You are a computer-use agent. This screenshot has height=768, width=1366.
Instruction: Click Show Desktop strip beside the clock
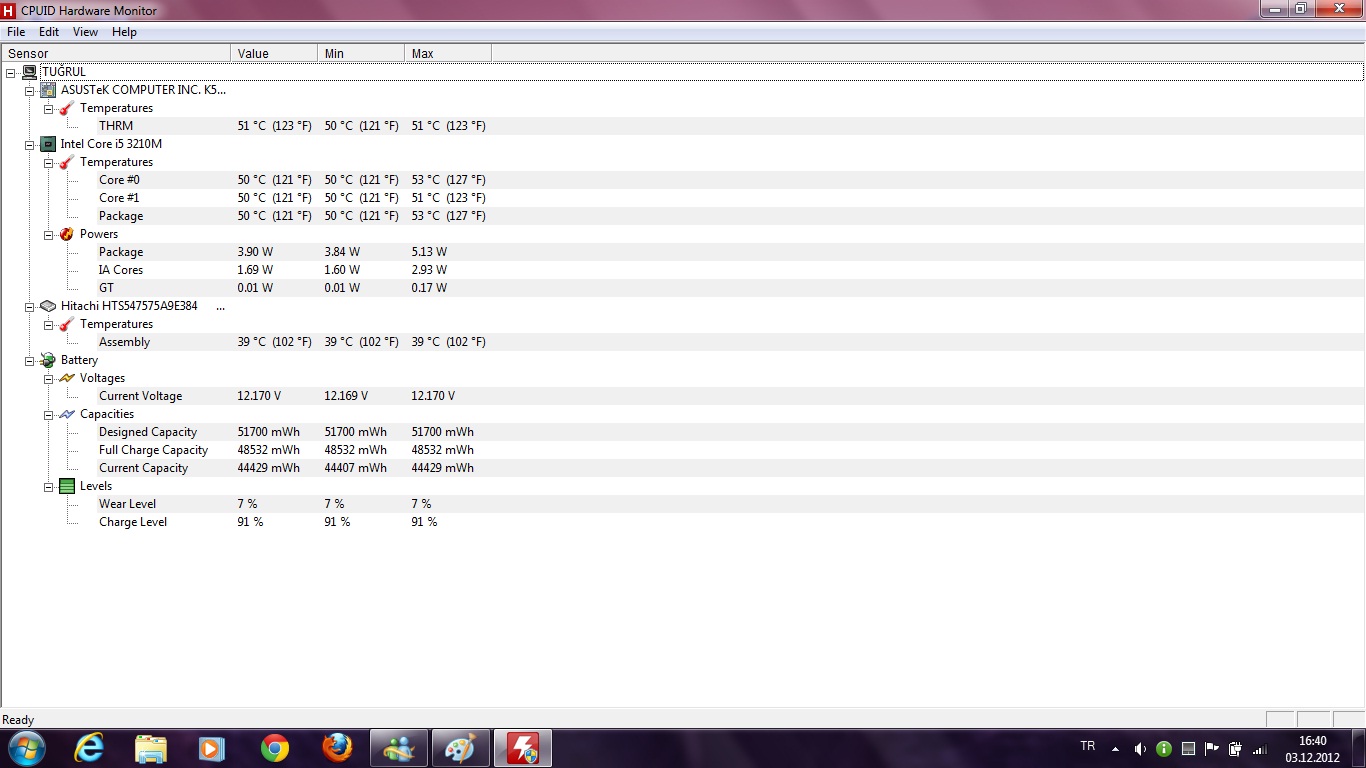(1358, 748)
